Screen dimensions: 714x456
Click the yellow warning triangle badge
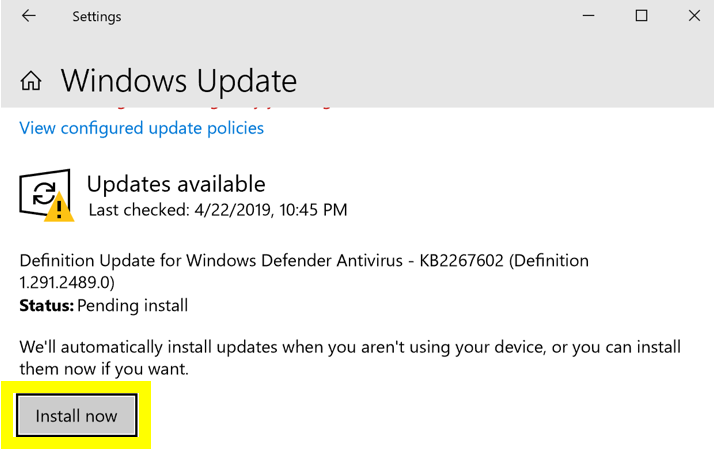tap(59, 208)
